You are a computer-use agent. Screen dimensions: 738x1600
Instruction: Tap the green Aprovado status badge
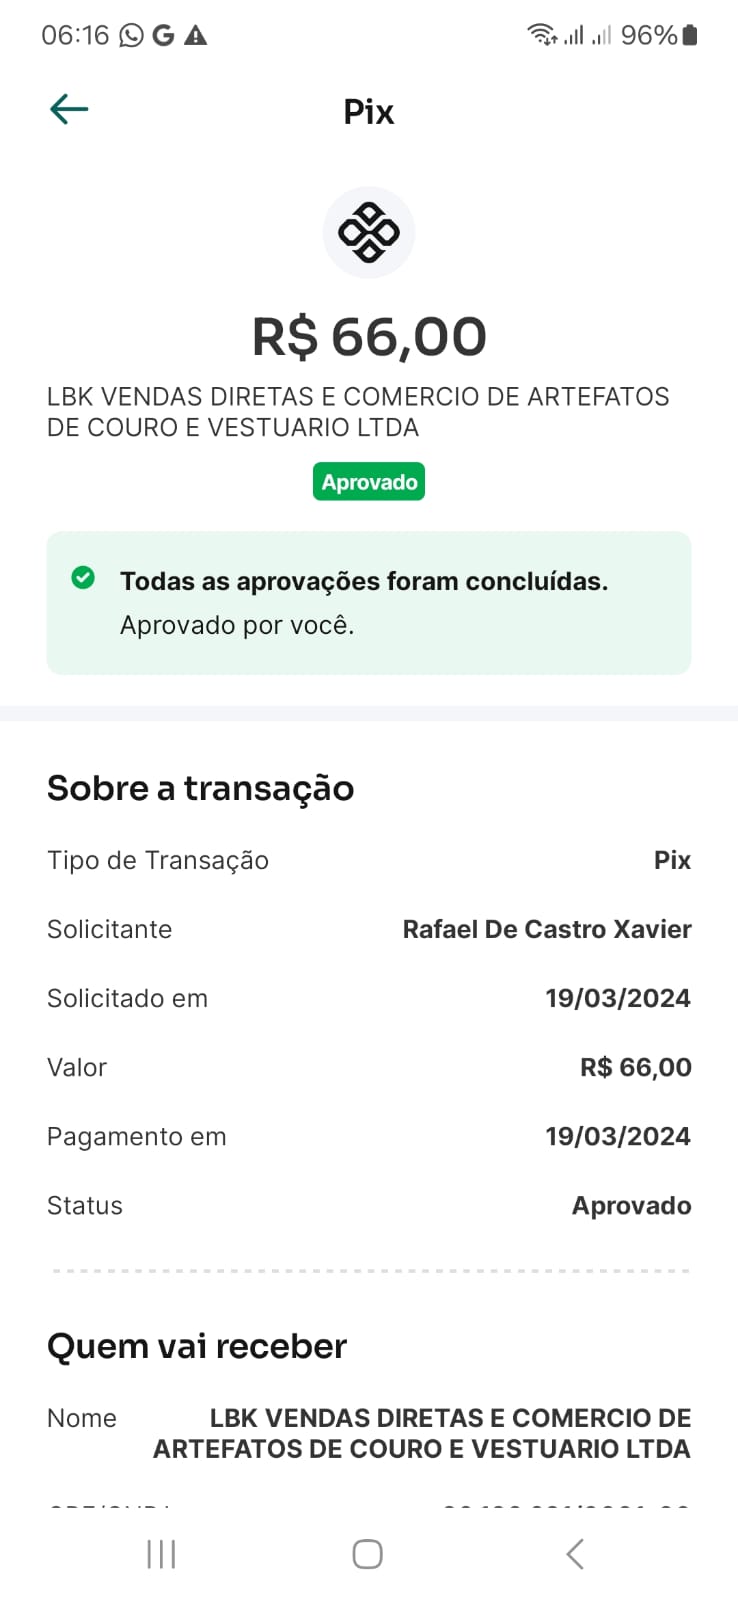click(369, 482)
